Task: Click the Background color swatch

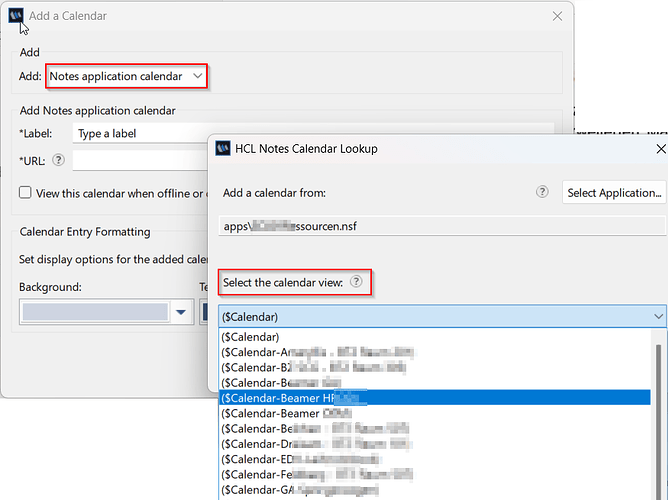Action: tap(95, 312)
